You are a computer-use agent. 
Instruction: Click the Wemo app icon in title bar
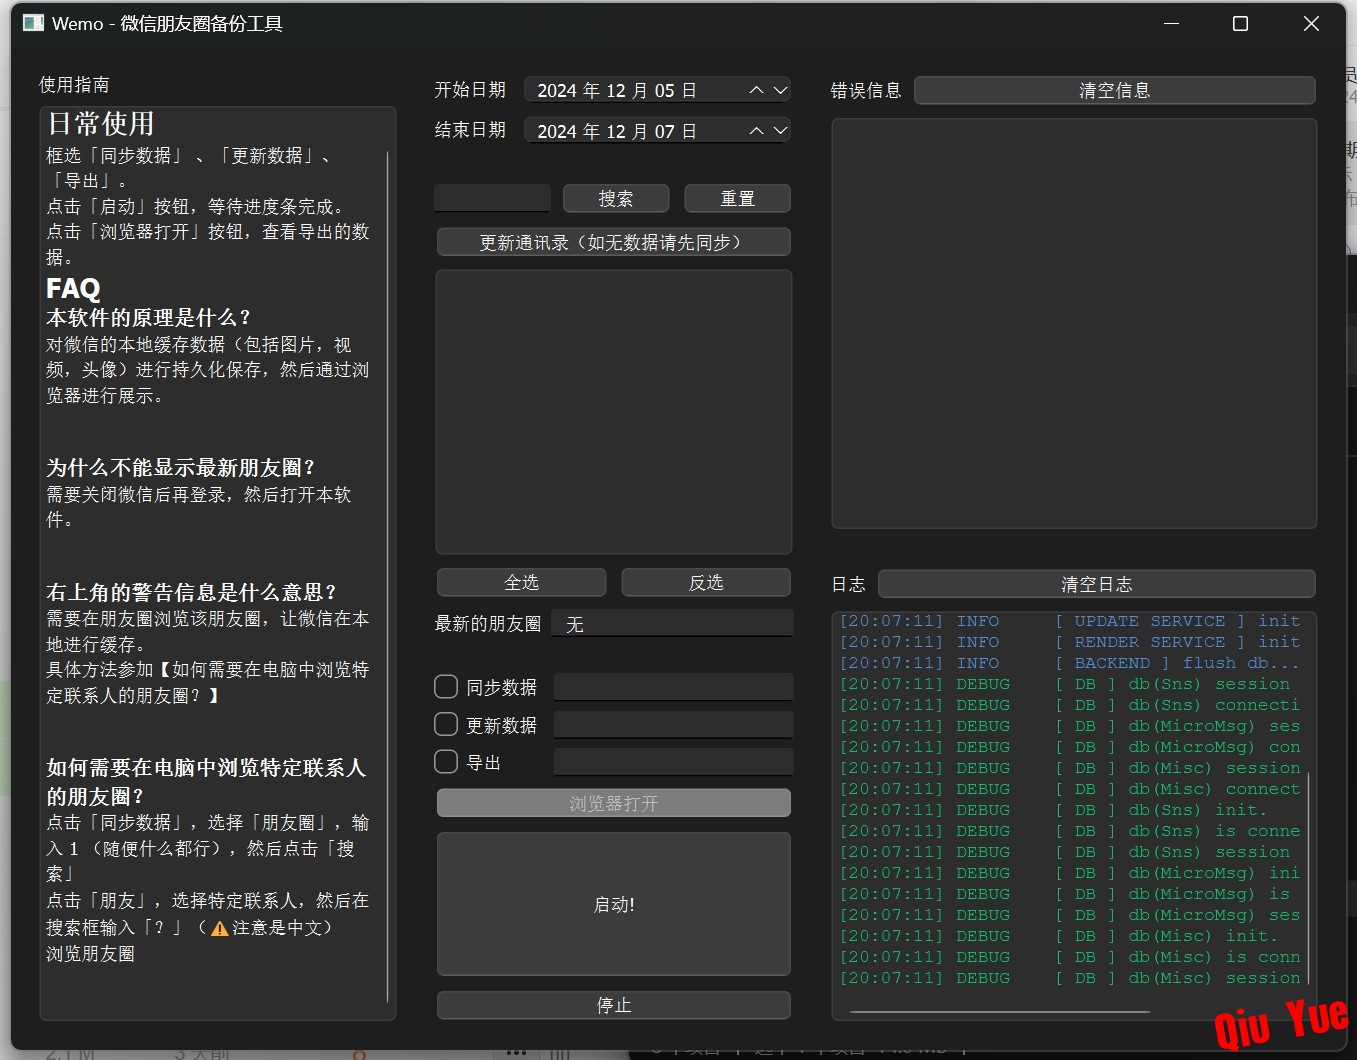click(x=33, y=23)
